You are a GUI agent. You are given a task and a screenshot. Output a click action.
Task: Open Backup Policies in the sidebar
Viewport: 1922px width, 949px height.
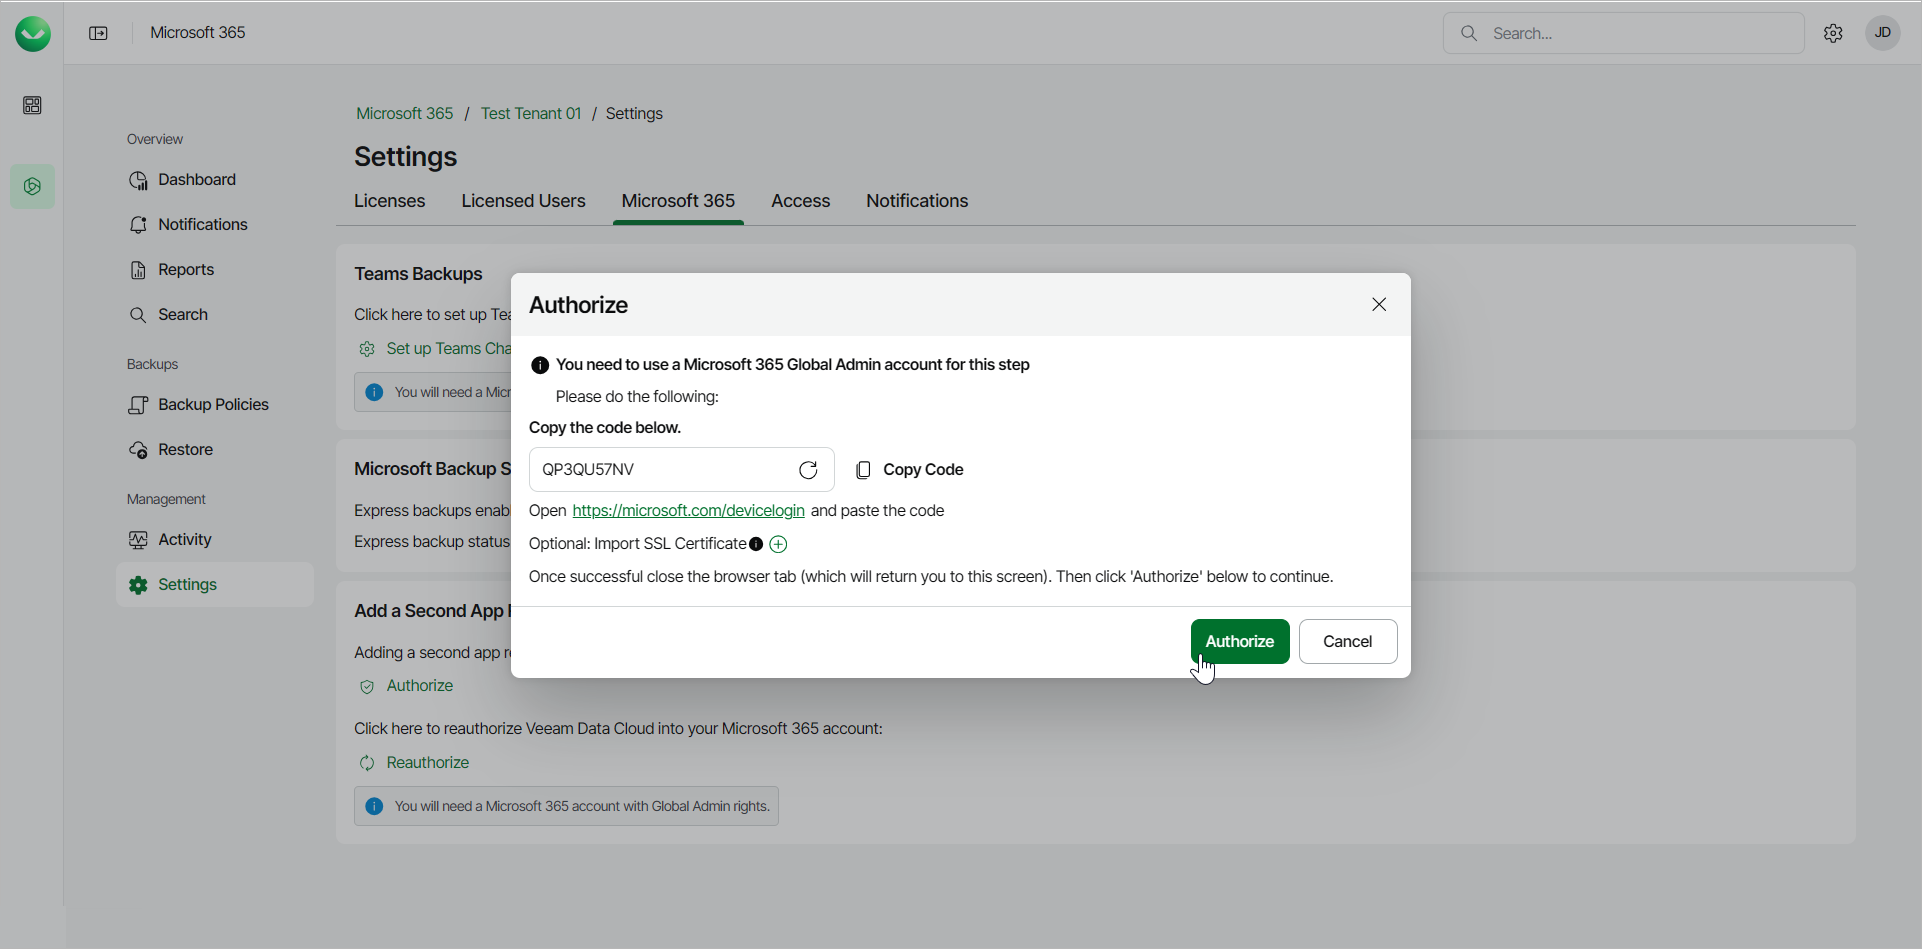(213, 405)
